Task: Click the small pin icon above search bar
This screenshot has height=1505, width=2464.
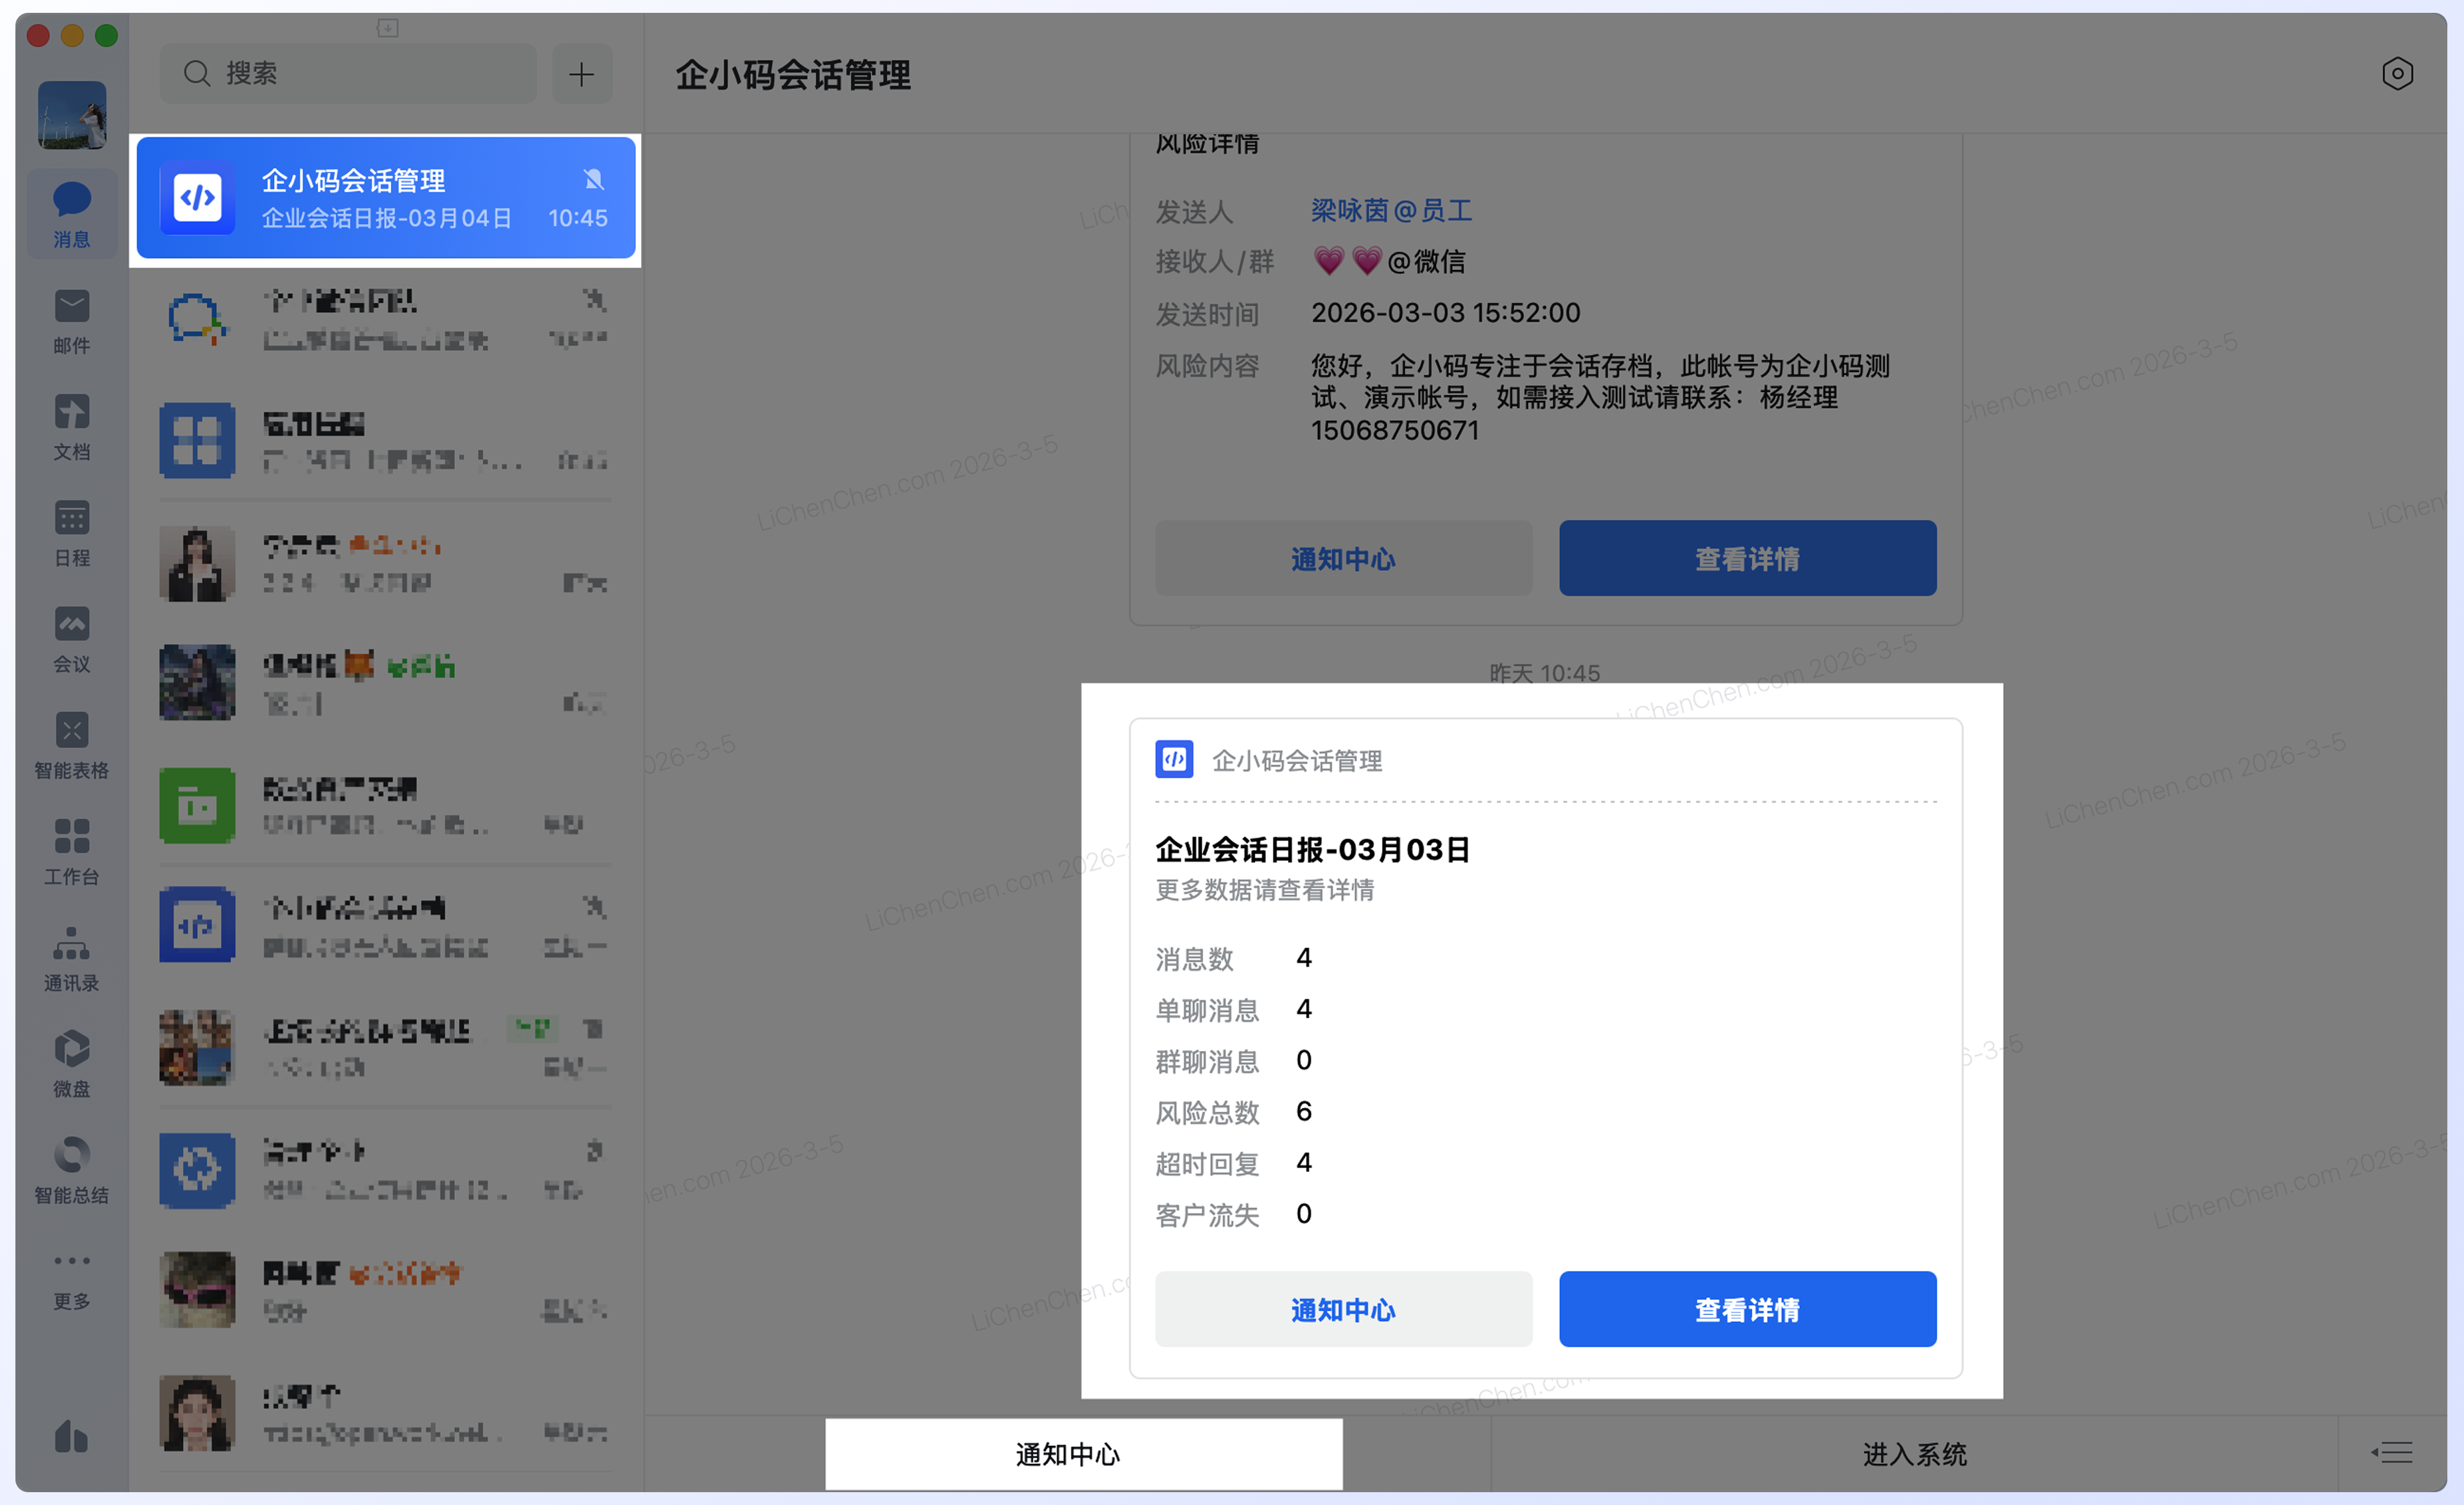Action: click(x=388, y=28)
